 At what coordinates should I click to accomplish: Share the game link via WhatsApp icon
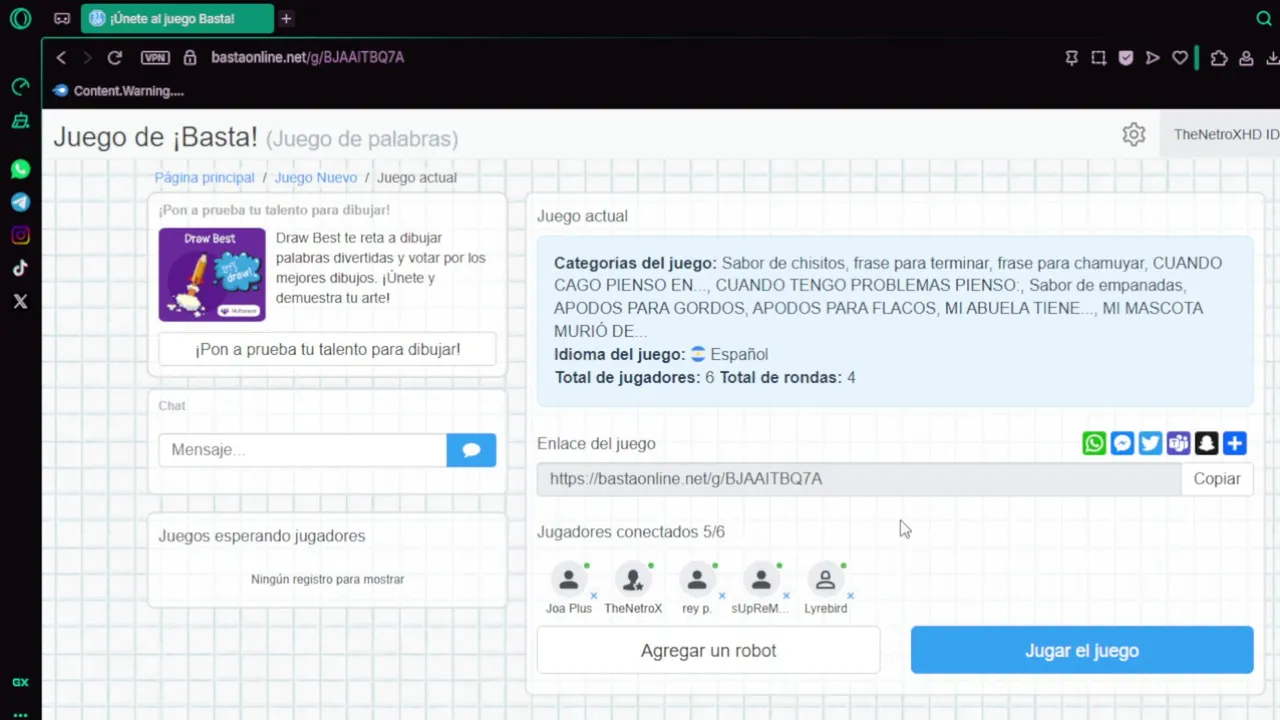pyautogui.click(x=1094, y=443)
